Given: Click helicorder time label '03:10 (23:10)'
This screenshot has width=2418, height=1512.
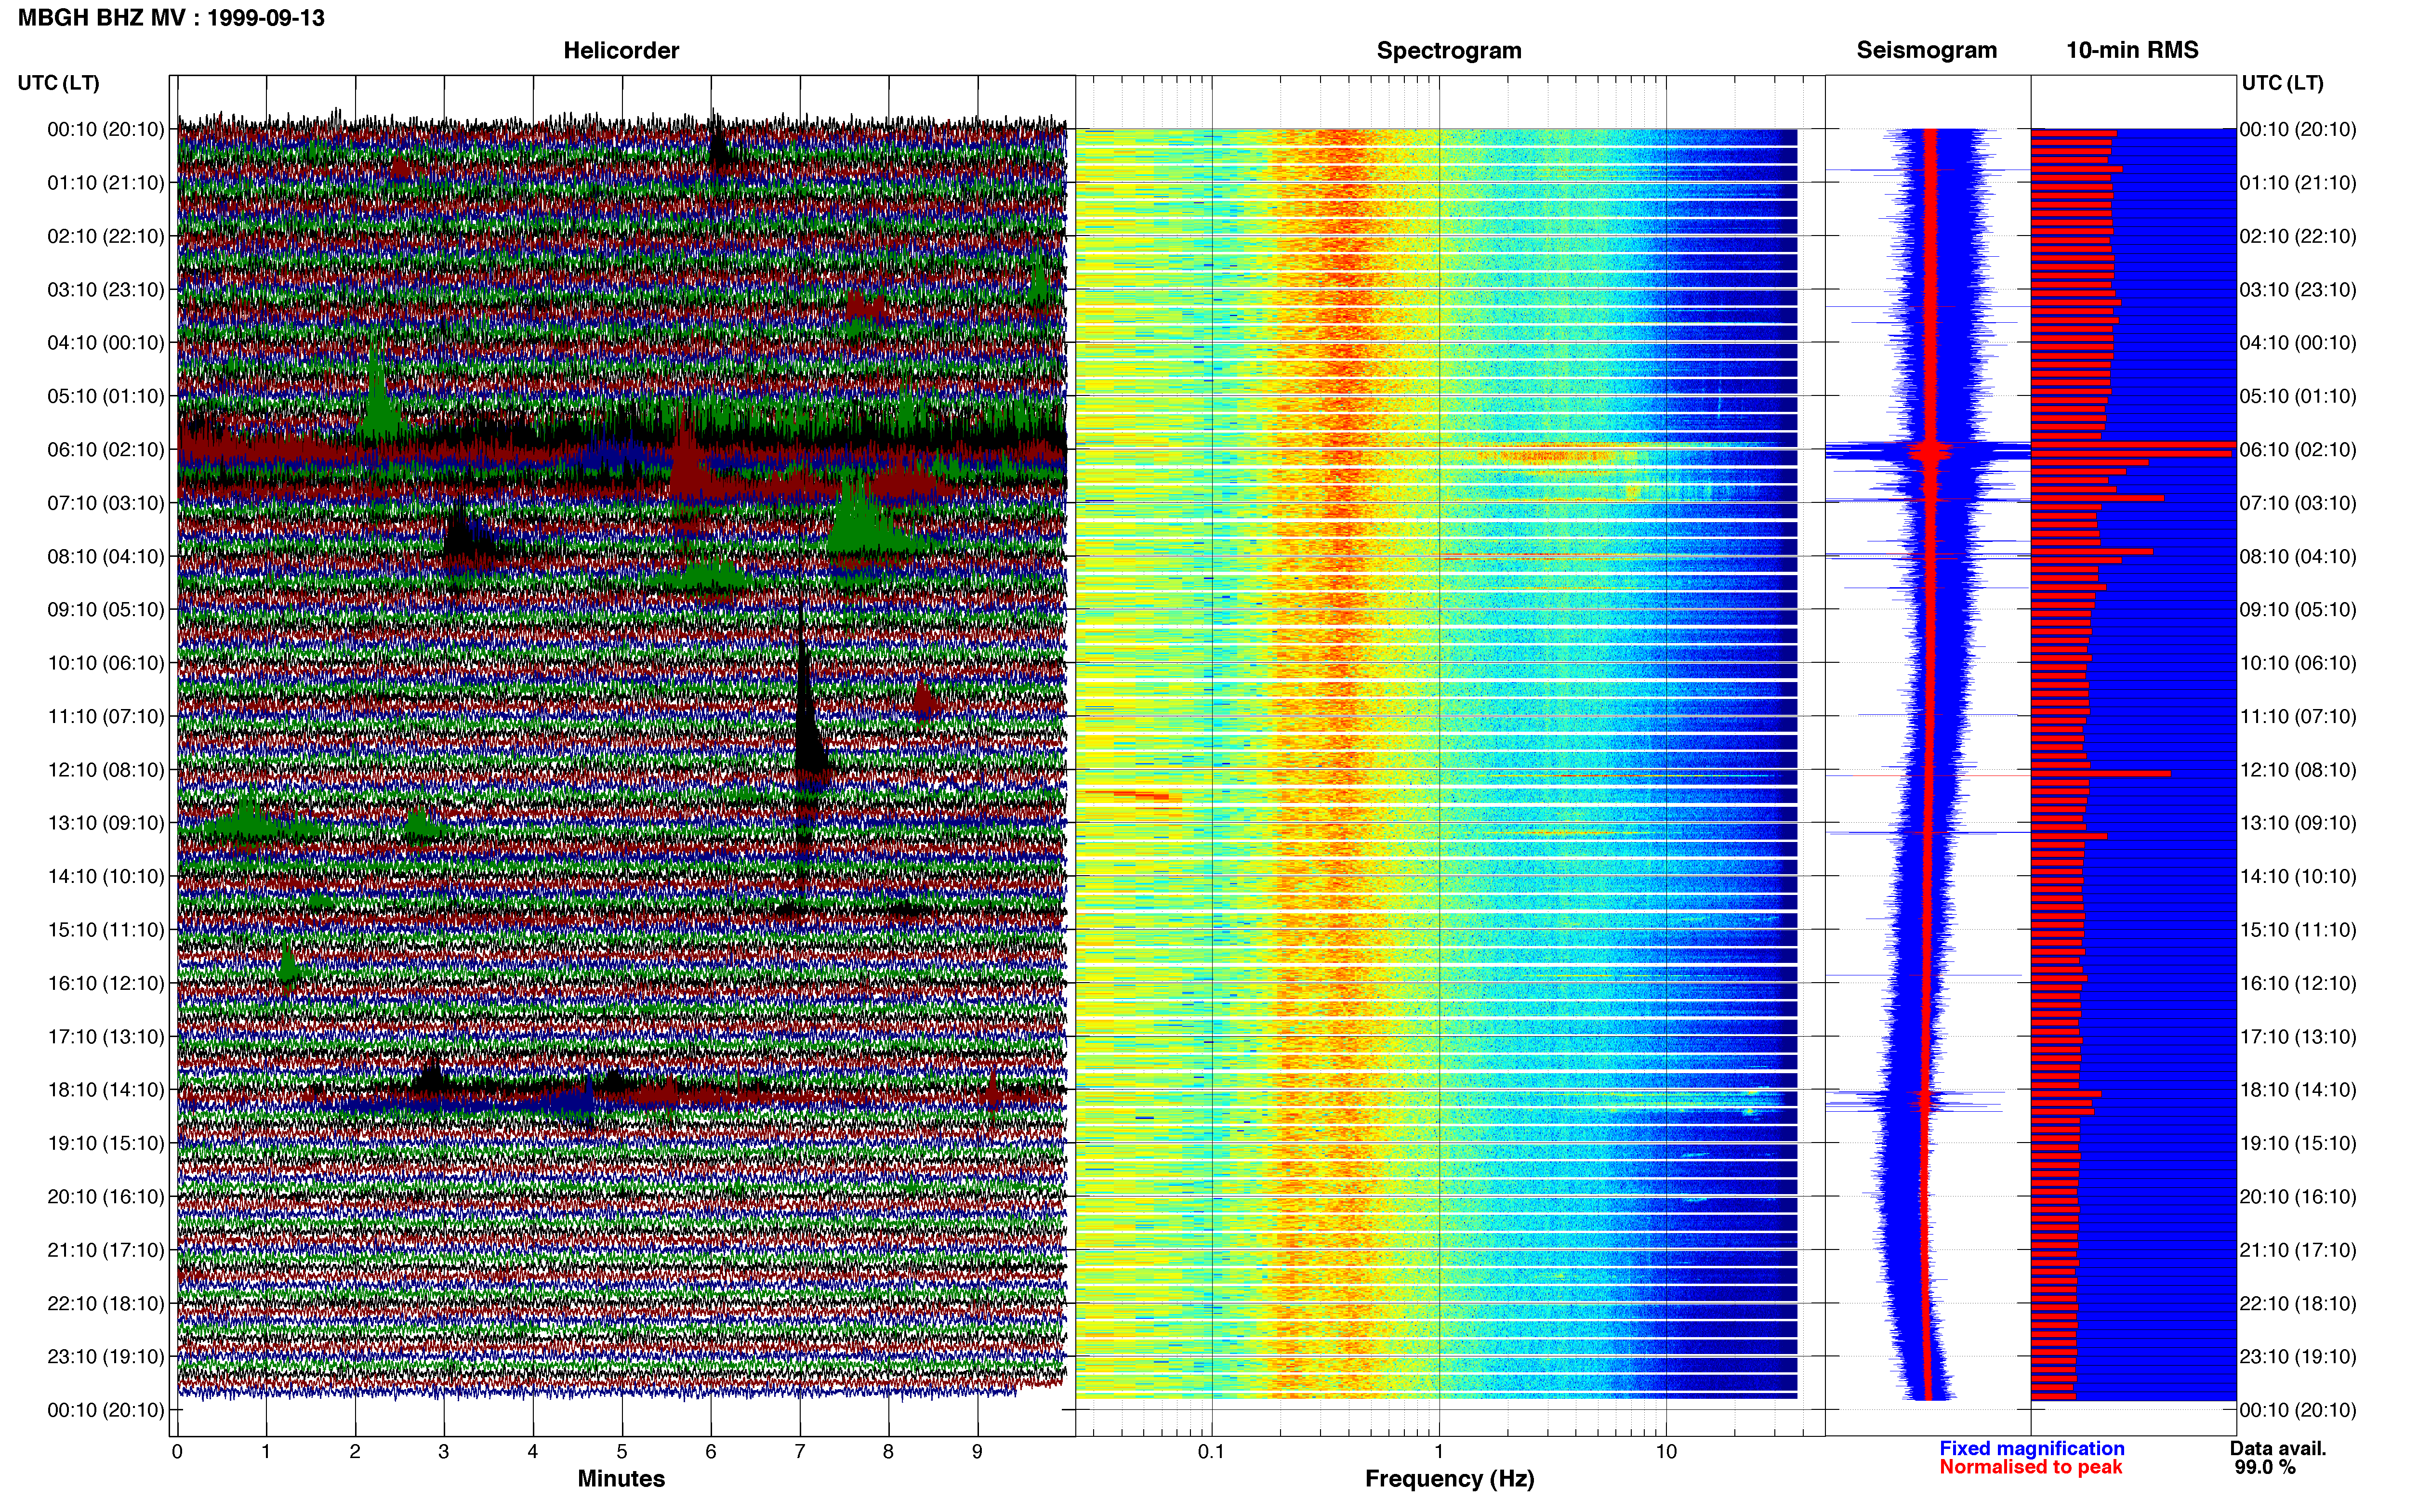Looking at the screenshot, I should tap(106, 290).
